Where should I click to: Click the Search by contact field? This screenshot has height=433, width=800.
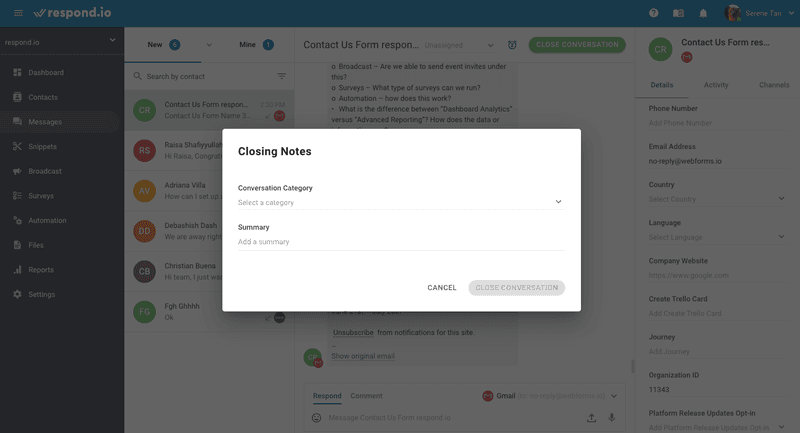coord(209,77)
